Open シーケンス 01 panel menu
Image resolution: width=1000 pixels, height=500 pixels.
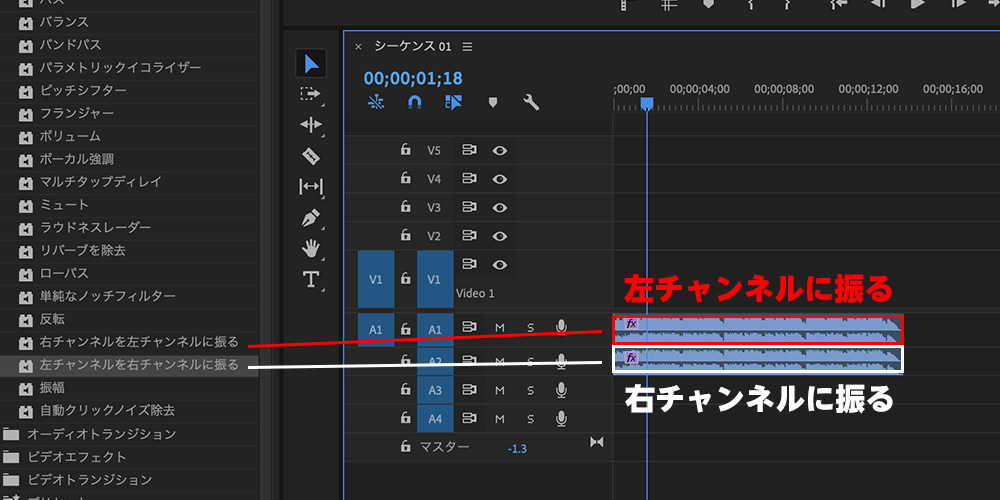[x=467, y=47]
